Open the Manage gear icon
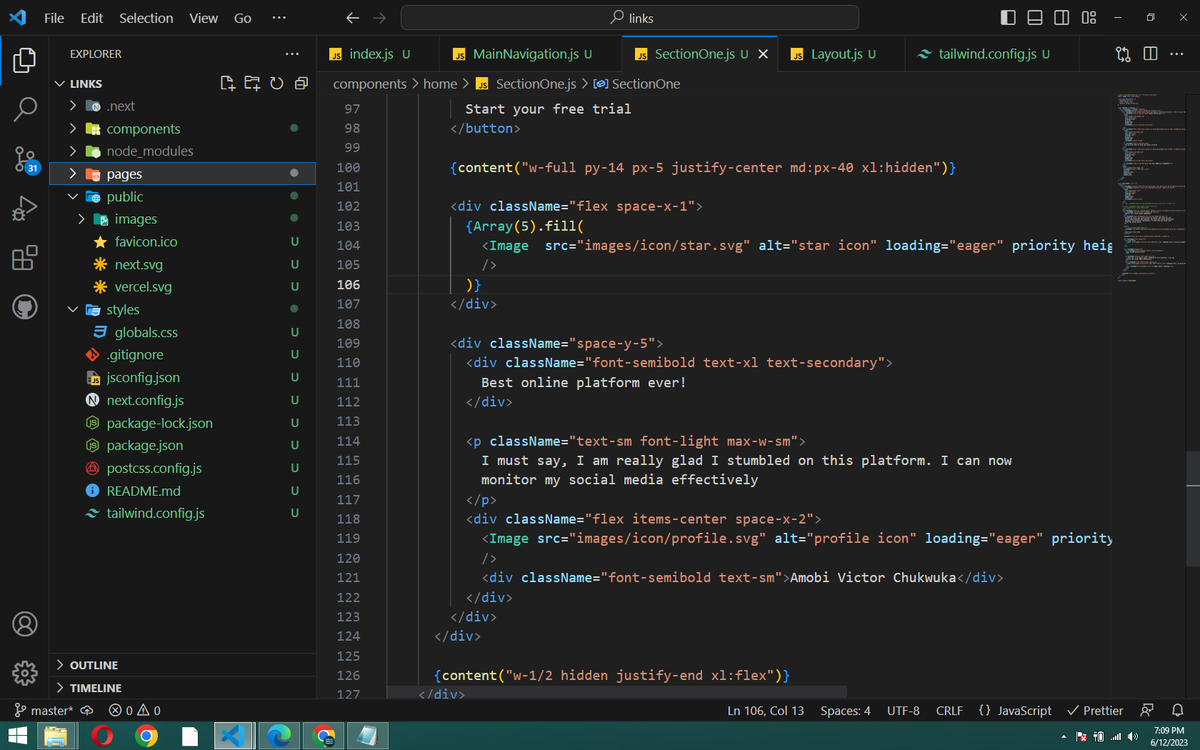This screenshot has width=1200, height=750. (x=25, y=672)
